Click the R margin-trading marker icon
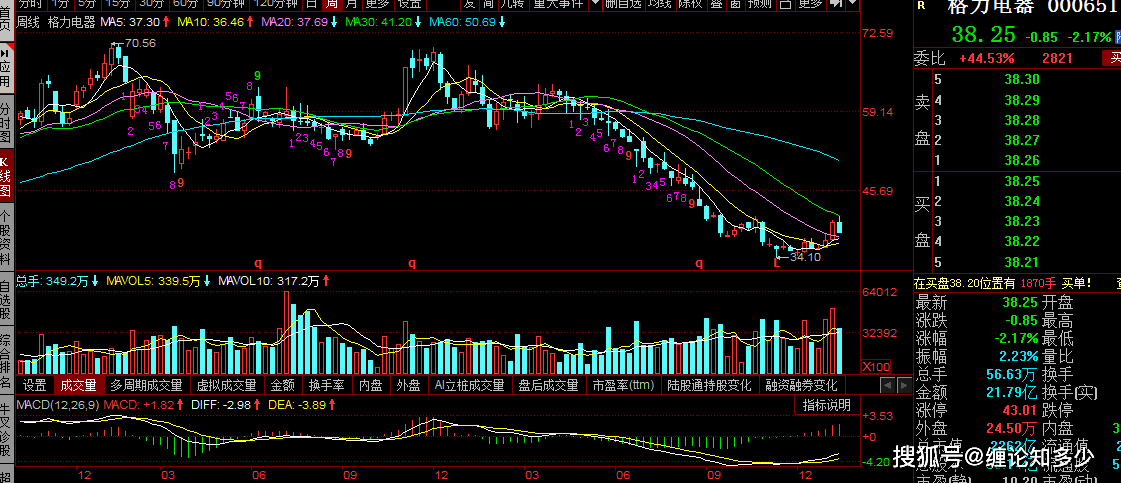 pos(920,6)
